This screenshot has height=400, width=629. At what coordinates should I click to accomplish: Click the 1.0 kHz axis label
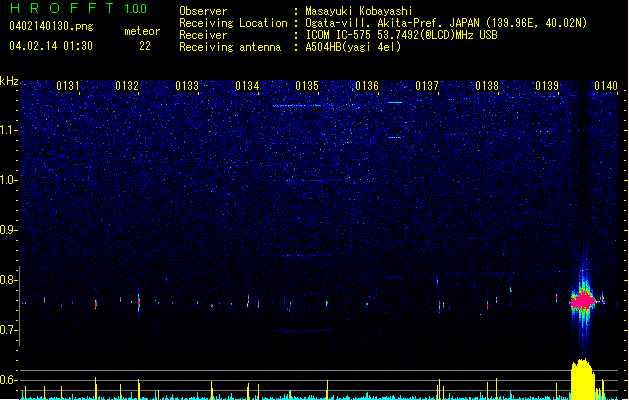[x=8, y=180]
